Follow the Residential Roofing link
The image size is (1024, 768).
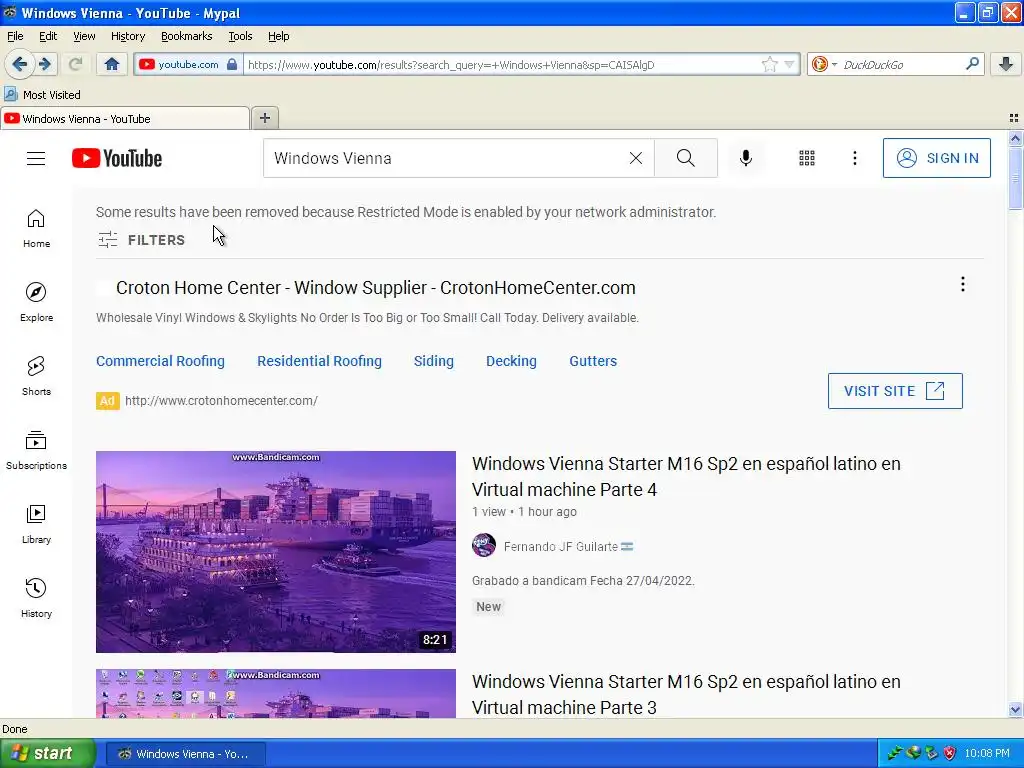tap(319, 361)
